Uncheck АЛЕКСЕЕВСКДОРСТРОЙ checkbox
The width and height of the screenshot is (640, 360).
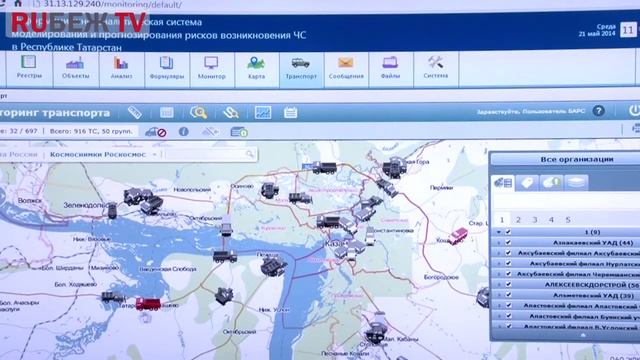pyautogui.click(x=508, y=284)
